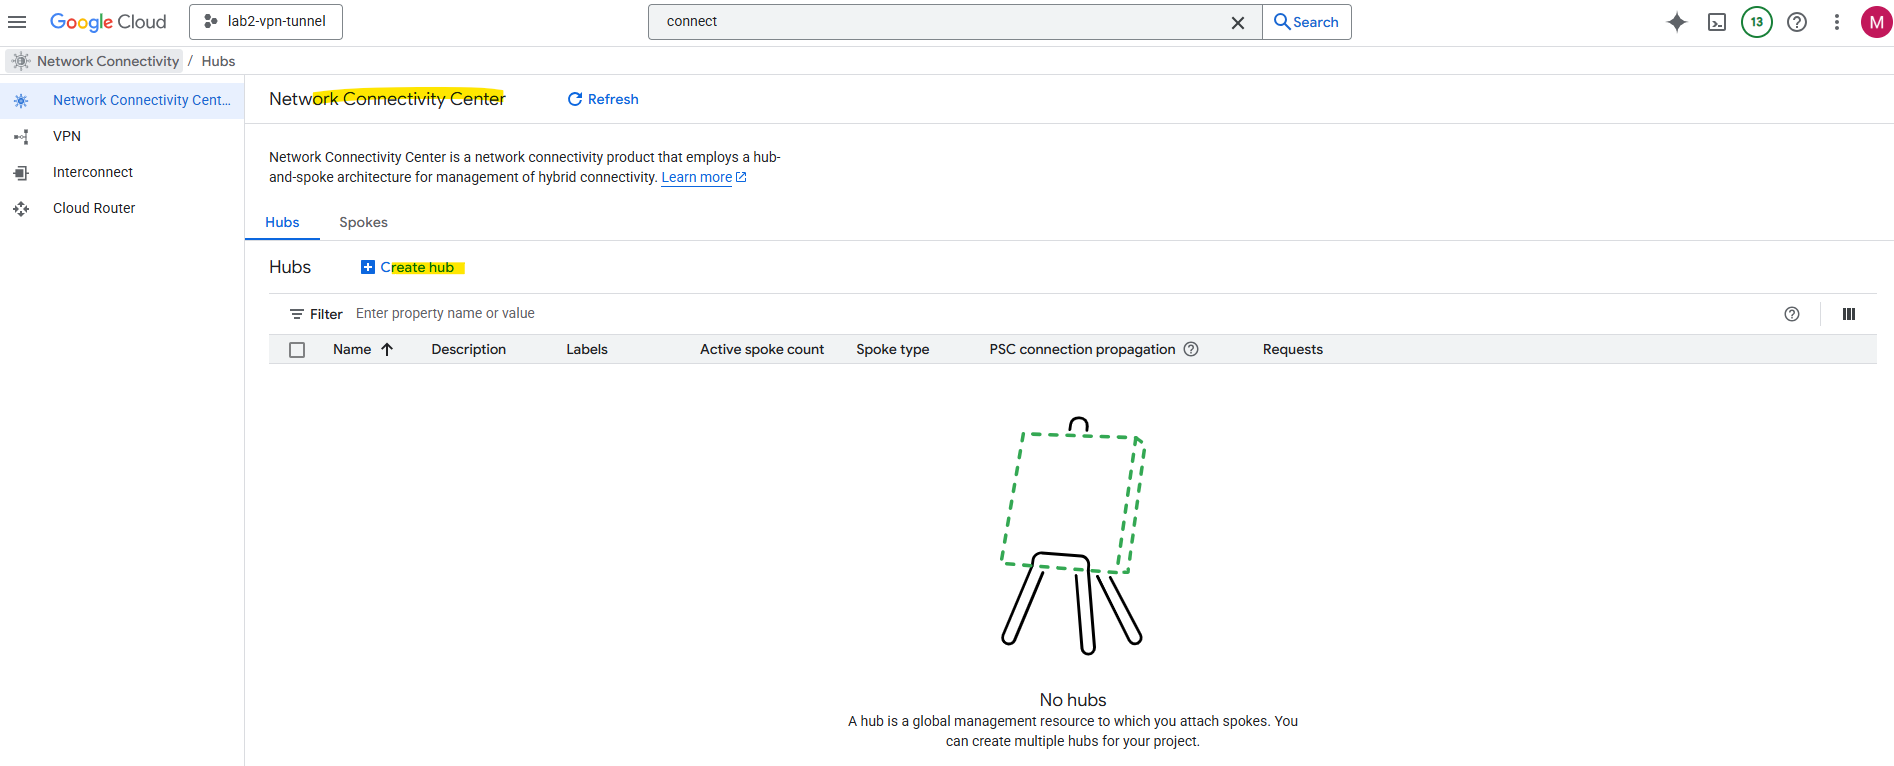1894x766 pixels.
Task: Switch to the Spokes tab
Action: click(363, 222)
